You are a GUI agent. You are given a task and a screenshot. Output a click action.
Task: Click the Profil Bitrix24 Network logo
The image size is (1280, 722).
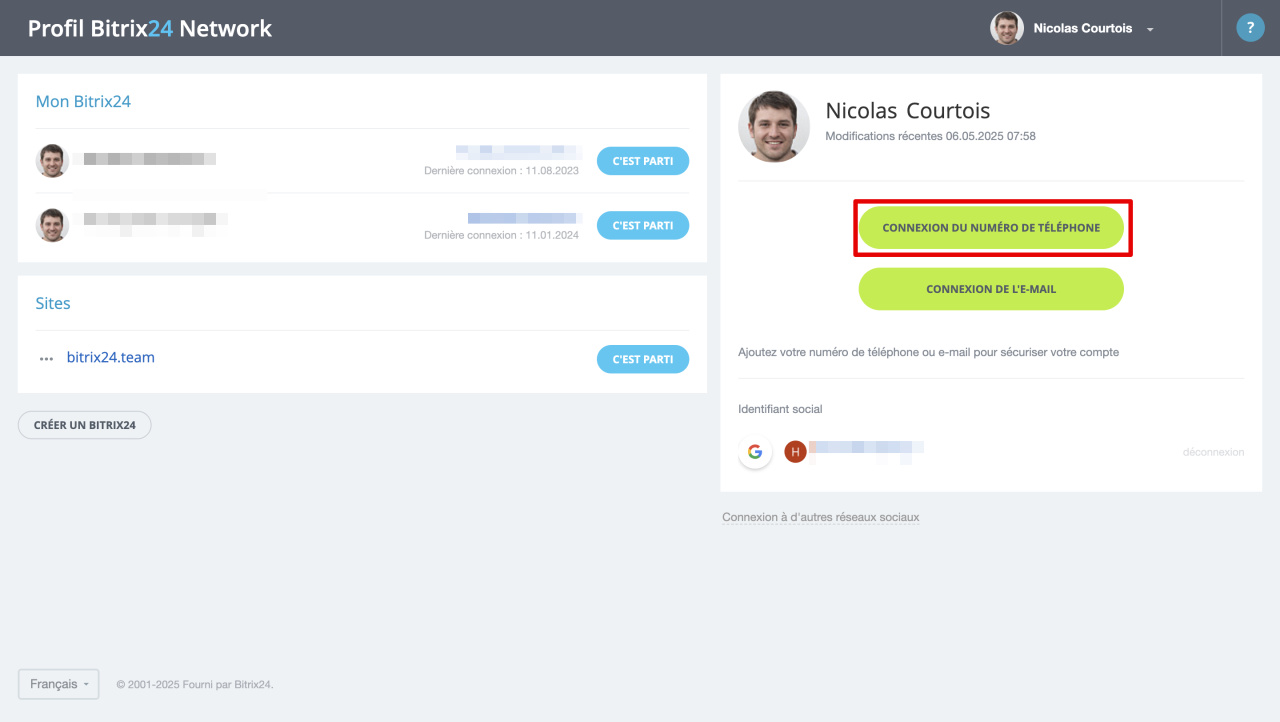(x=150, y=28)
